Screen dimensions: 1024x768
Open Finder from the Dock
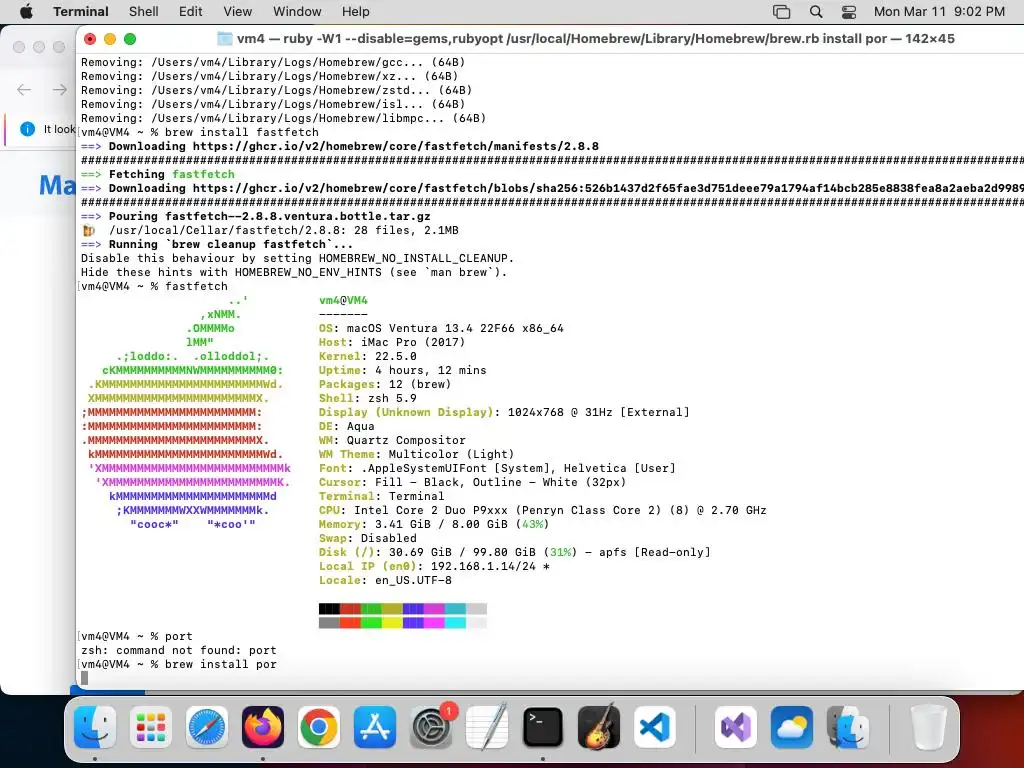click(x=95, y=727)
